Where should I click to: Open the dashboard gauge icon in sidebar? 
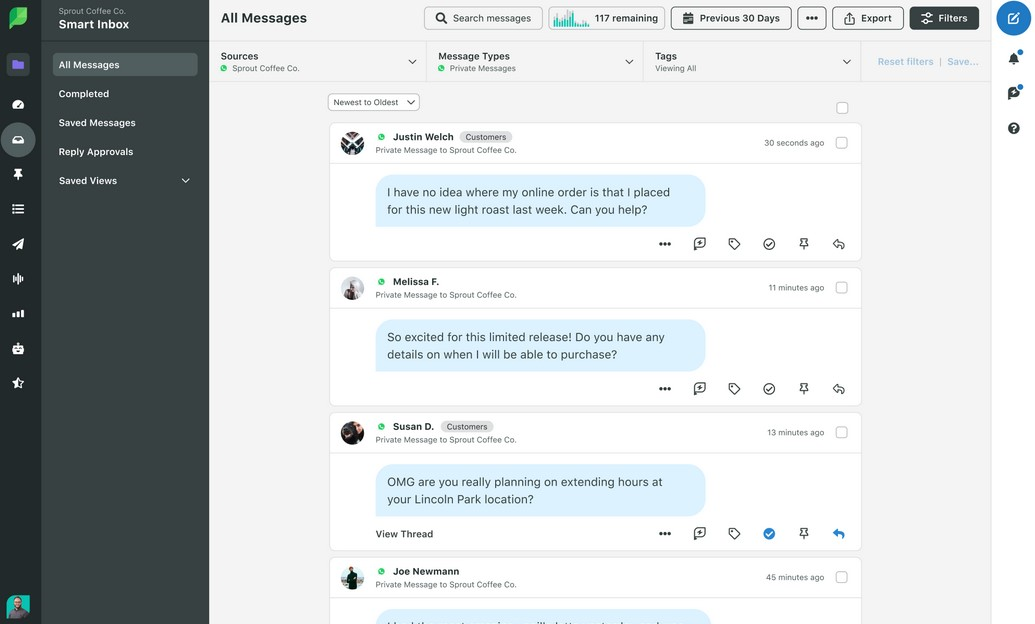coord(18,104)
